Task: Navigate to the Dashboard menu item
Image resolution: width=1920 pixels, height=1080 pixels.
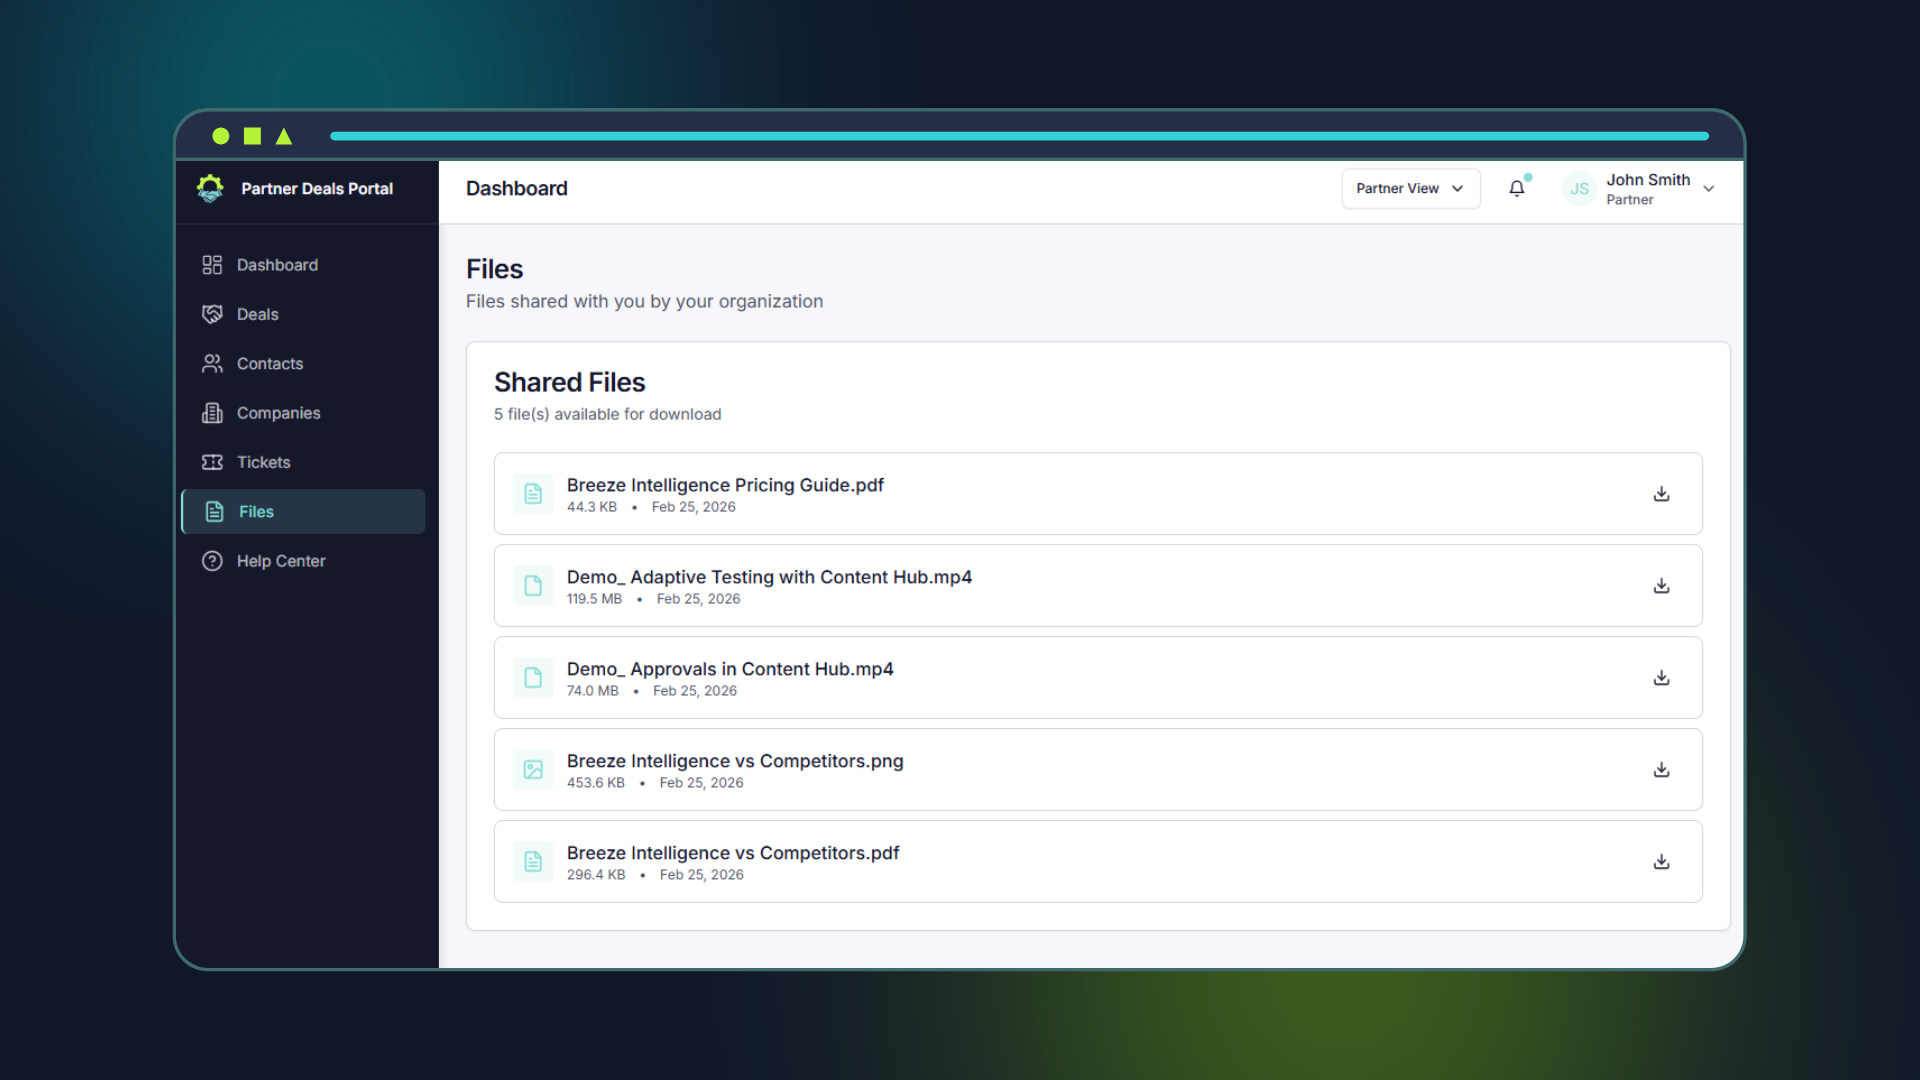Action: click(x=277, y=264)
